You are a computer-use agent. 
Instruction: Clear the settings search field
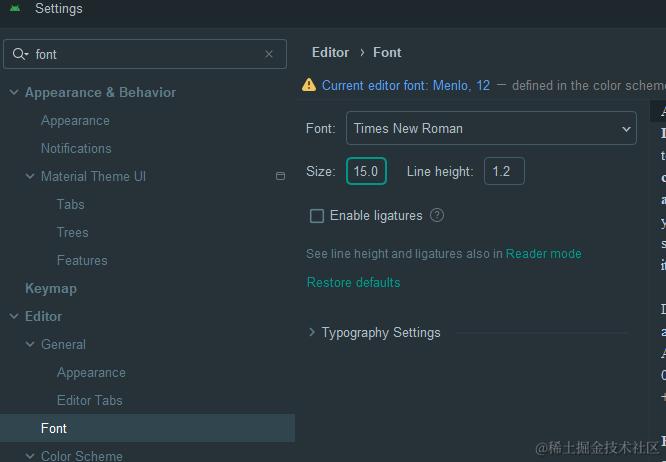pyautogui.click(x=268, y=54)
